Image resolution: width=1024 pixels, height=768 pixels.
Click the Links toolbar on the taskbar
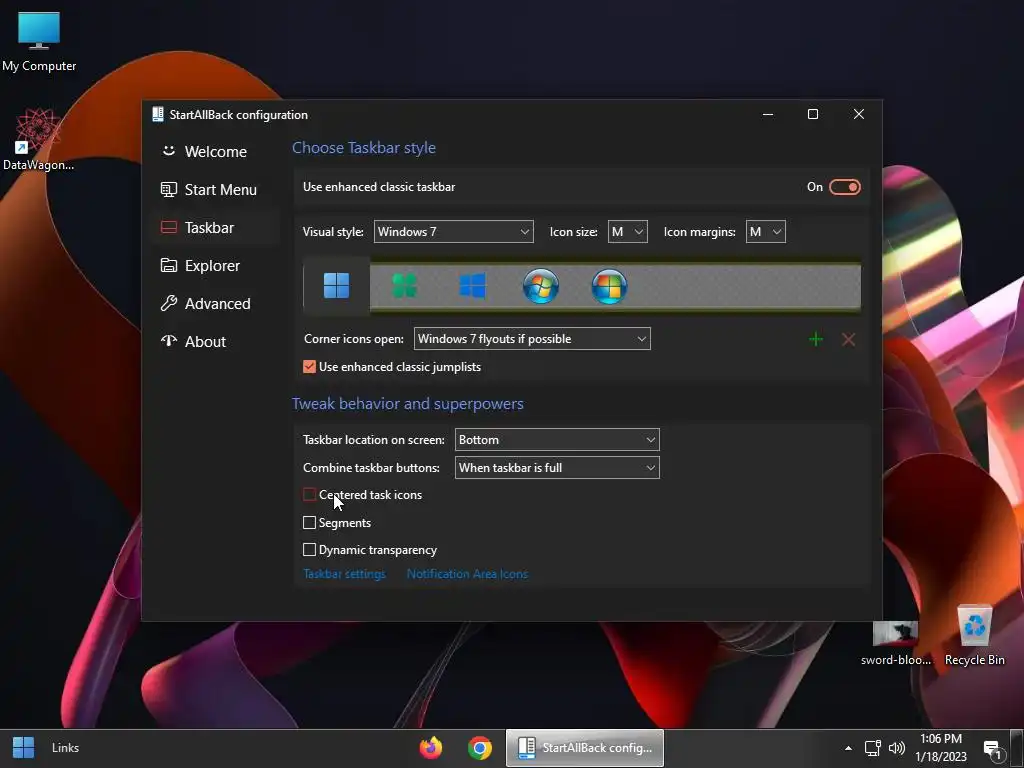coord(65,748)
